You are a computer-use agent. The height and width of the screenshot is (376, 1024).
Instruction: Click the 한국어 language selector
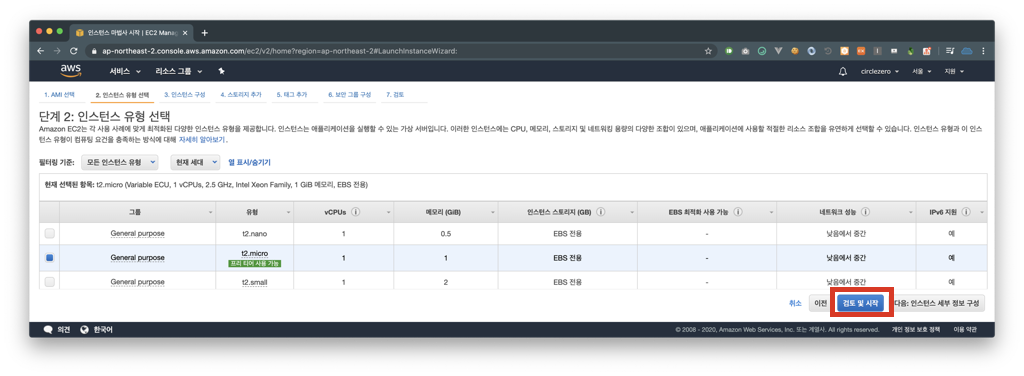point(103,330)
